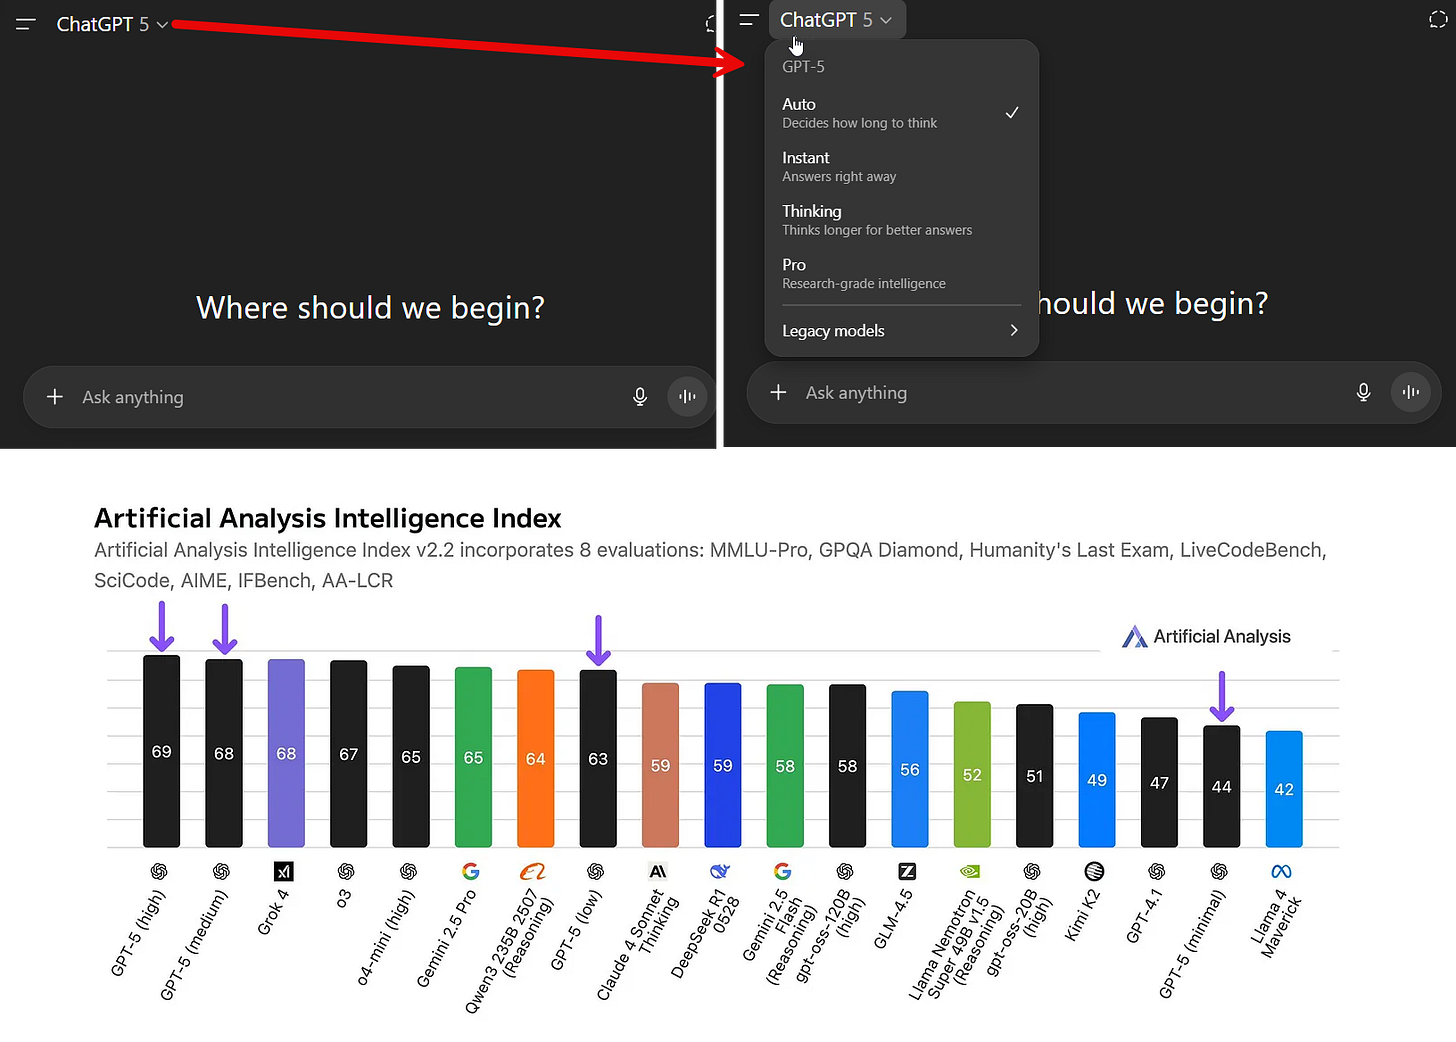Click Where should we begin heading in left window
This screenshot has height=1042, width=1456.
coord(370,308)
